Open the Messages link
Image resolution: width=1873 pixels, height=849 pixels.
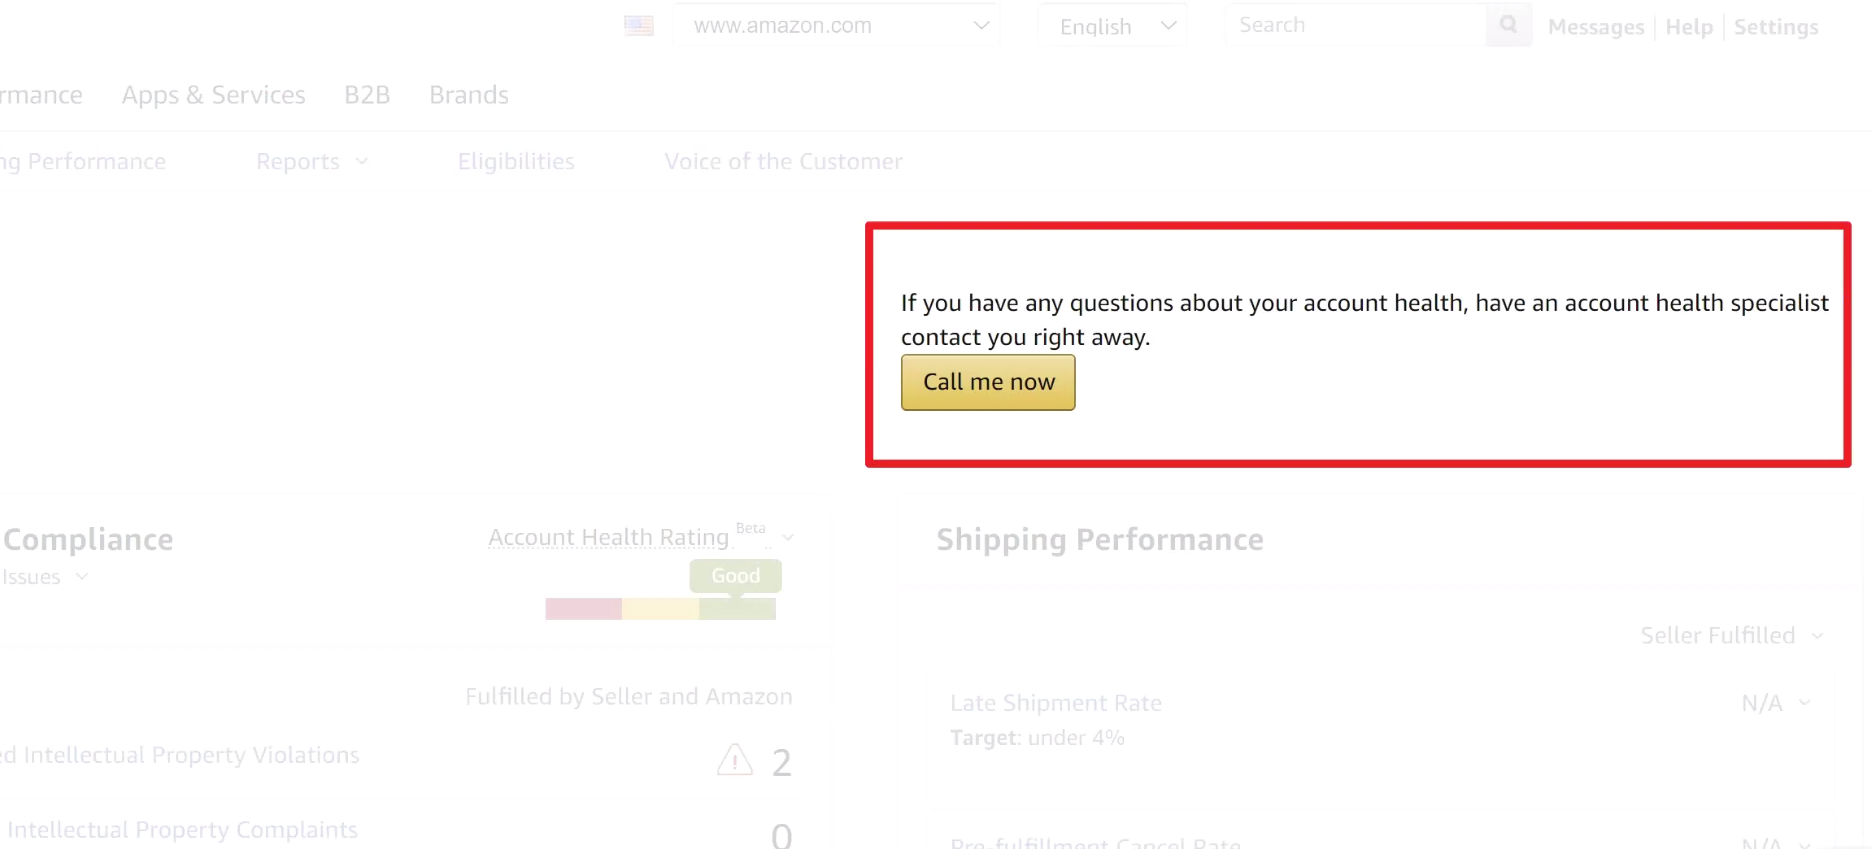coord(1595,27)
